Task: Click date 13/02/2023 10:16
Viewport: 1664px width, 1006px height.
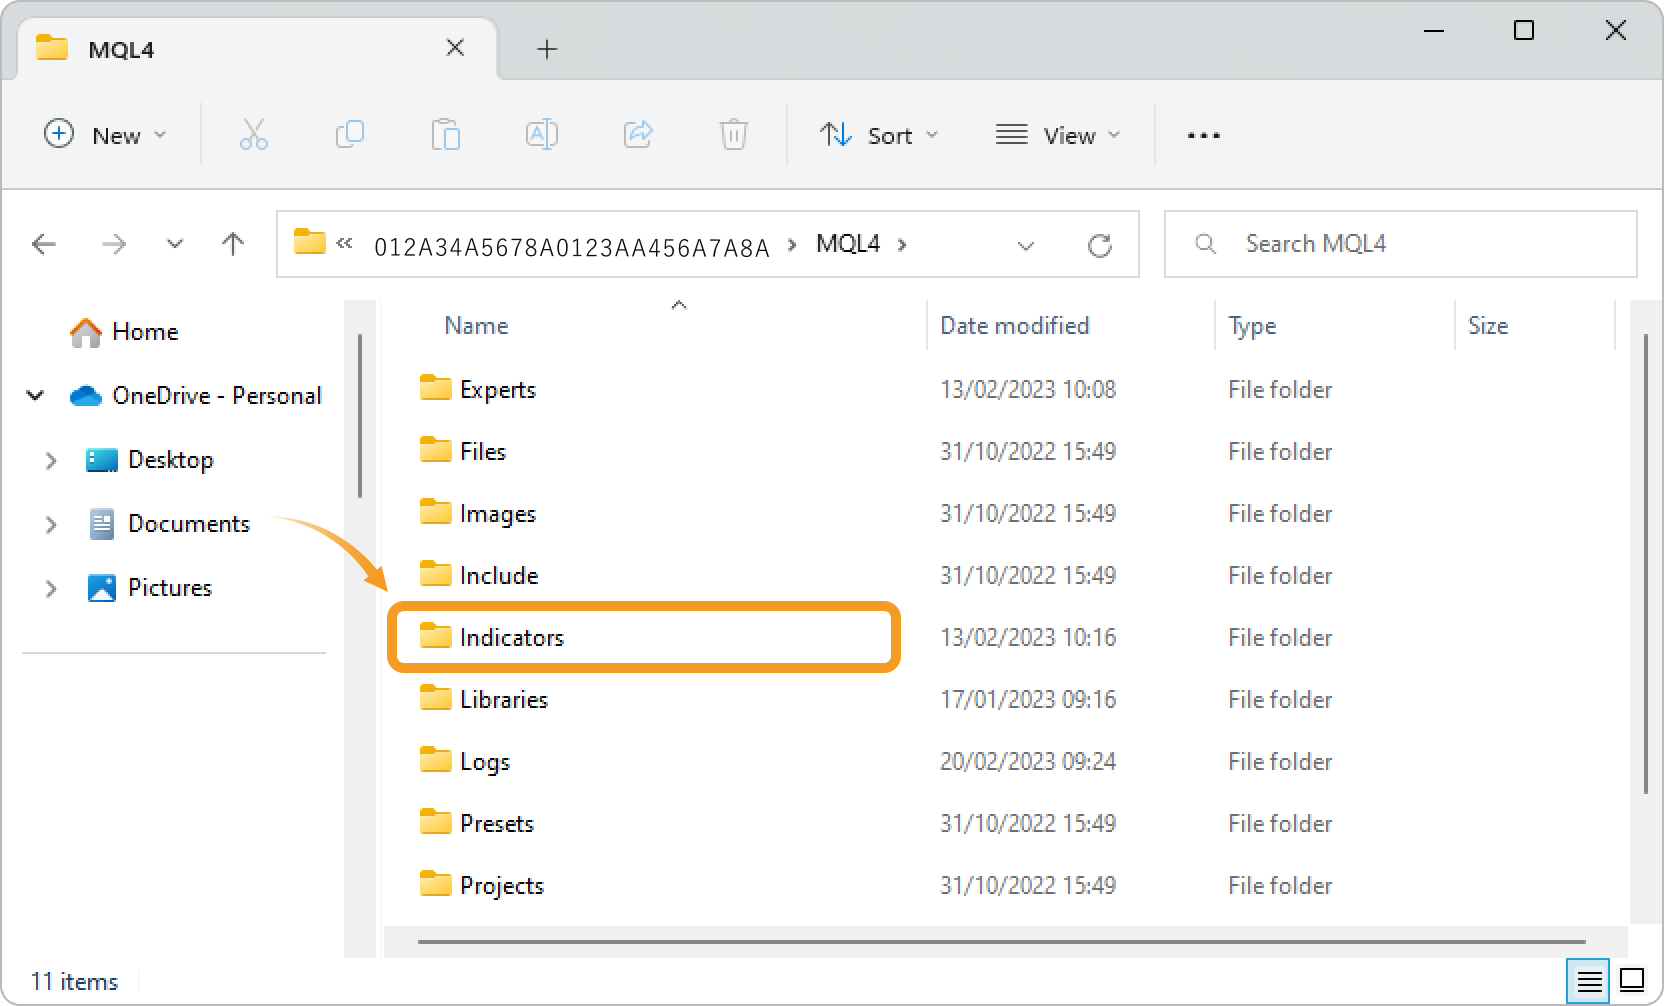Action: coord(1027,637)
